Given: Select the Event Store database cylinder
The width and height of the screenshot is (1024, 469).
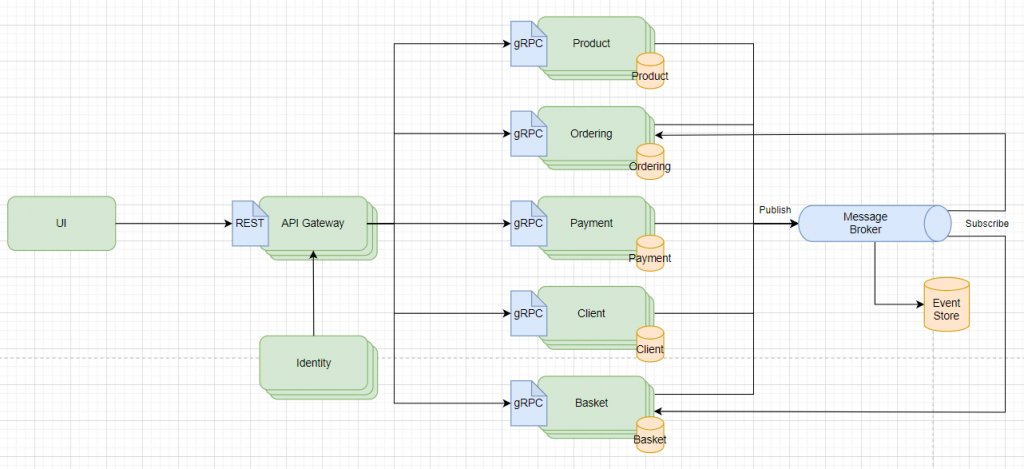Looking at the screenshot, I should (x=946, y=304).
